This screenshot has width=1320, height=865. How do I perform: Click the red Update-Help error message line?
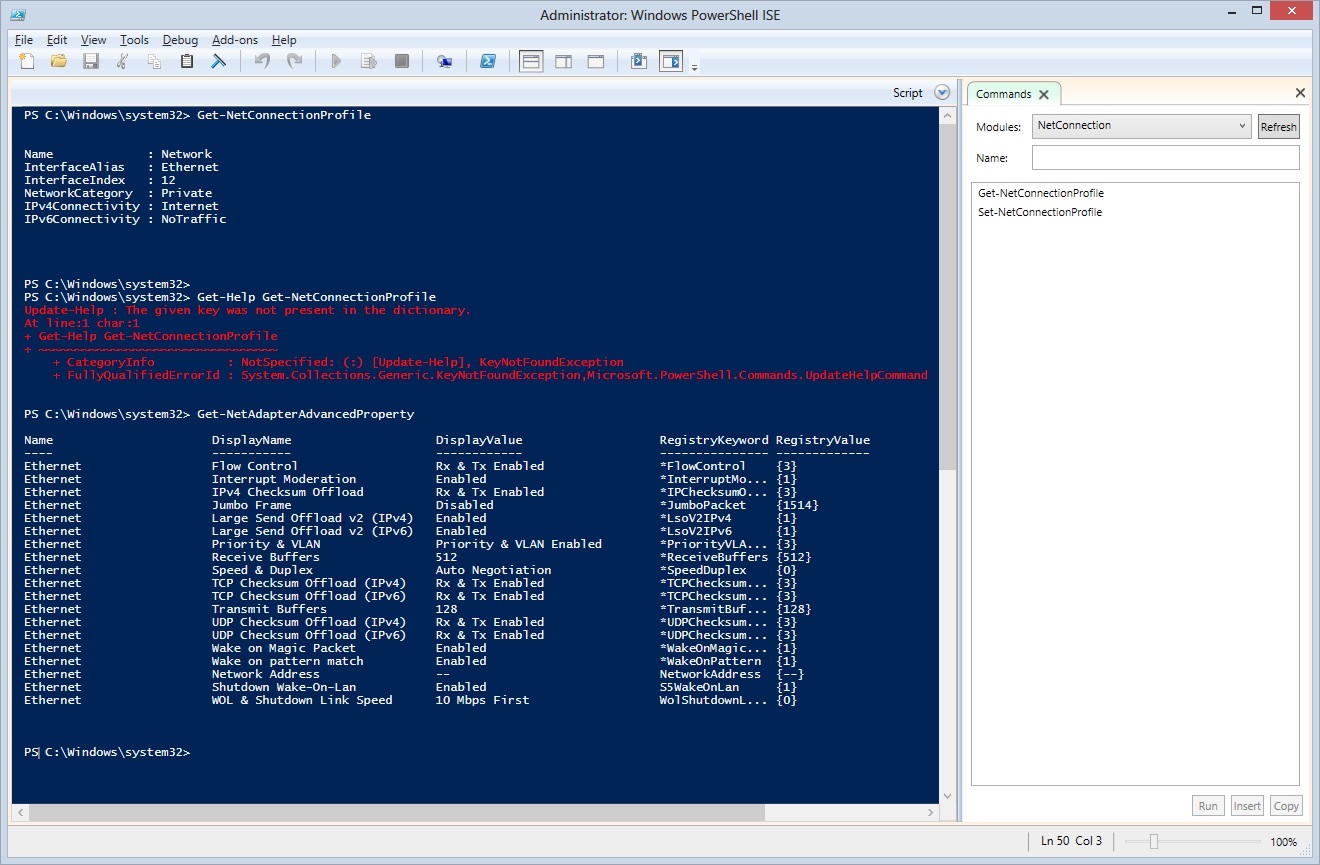pyautogui.click(x=247, y=310)
